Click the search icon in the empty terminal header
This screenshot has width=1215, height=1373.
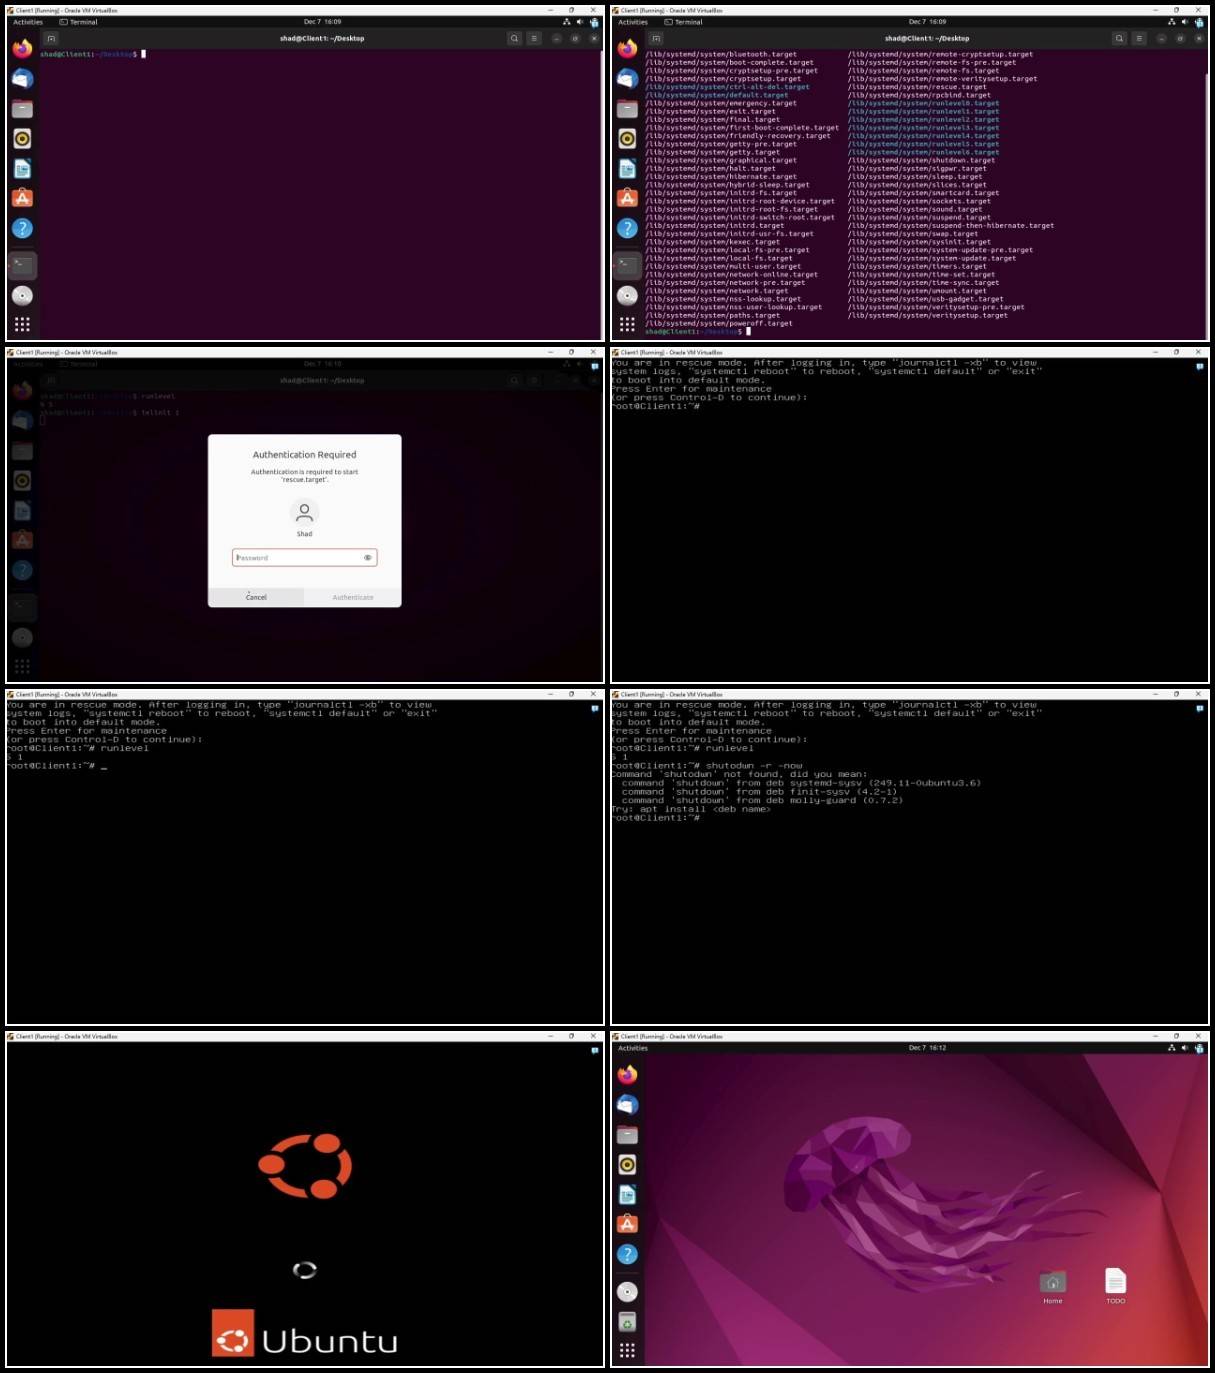514,38
